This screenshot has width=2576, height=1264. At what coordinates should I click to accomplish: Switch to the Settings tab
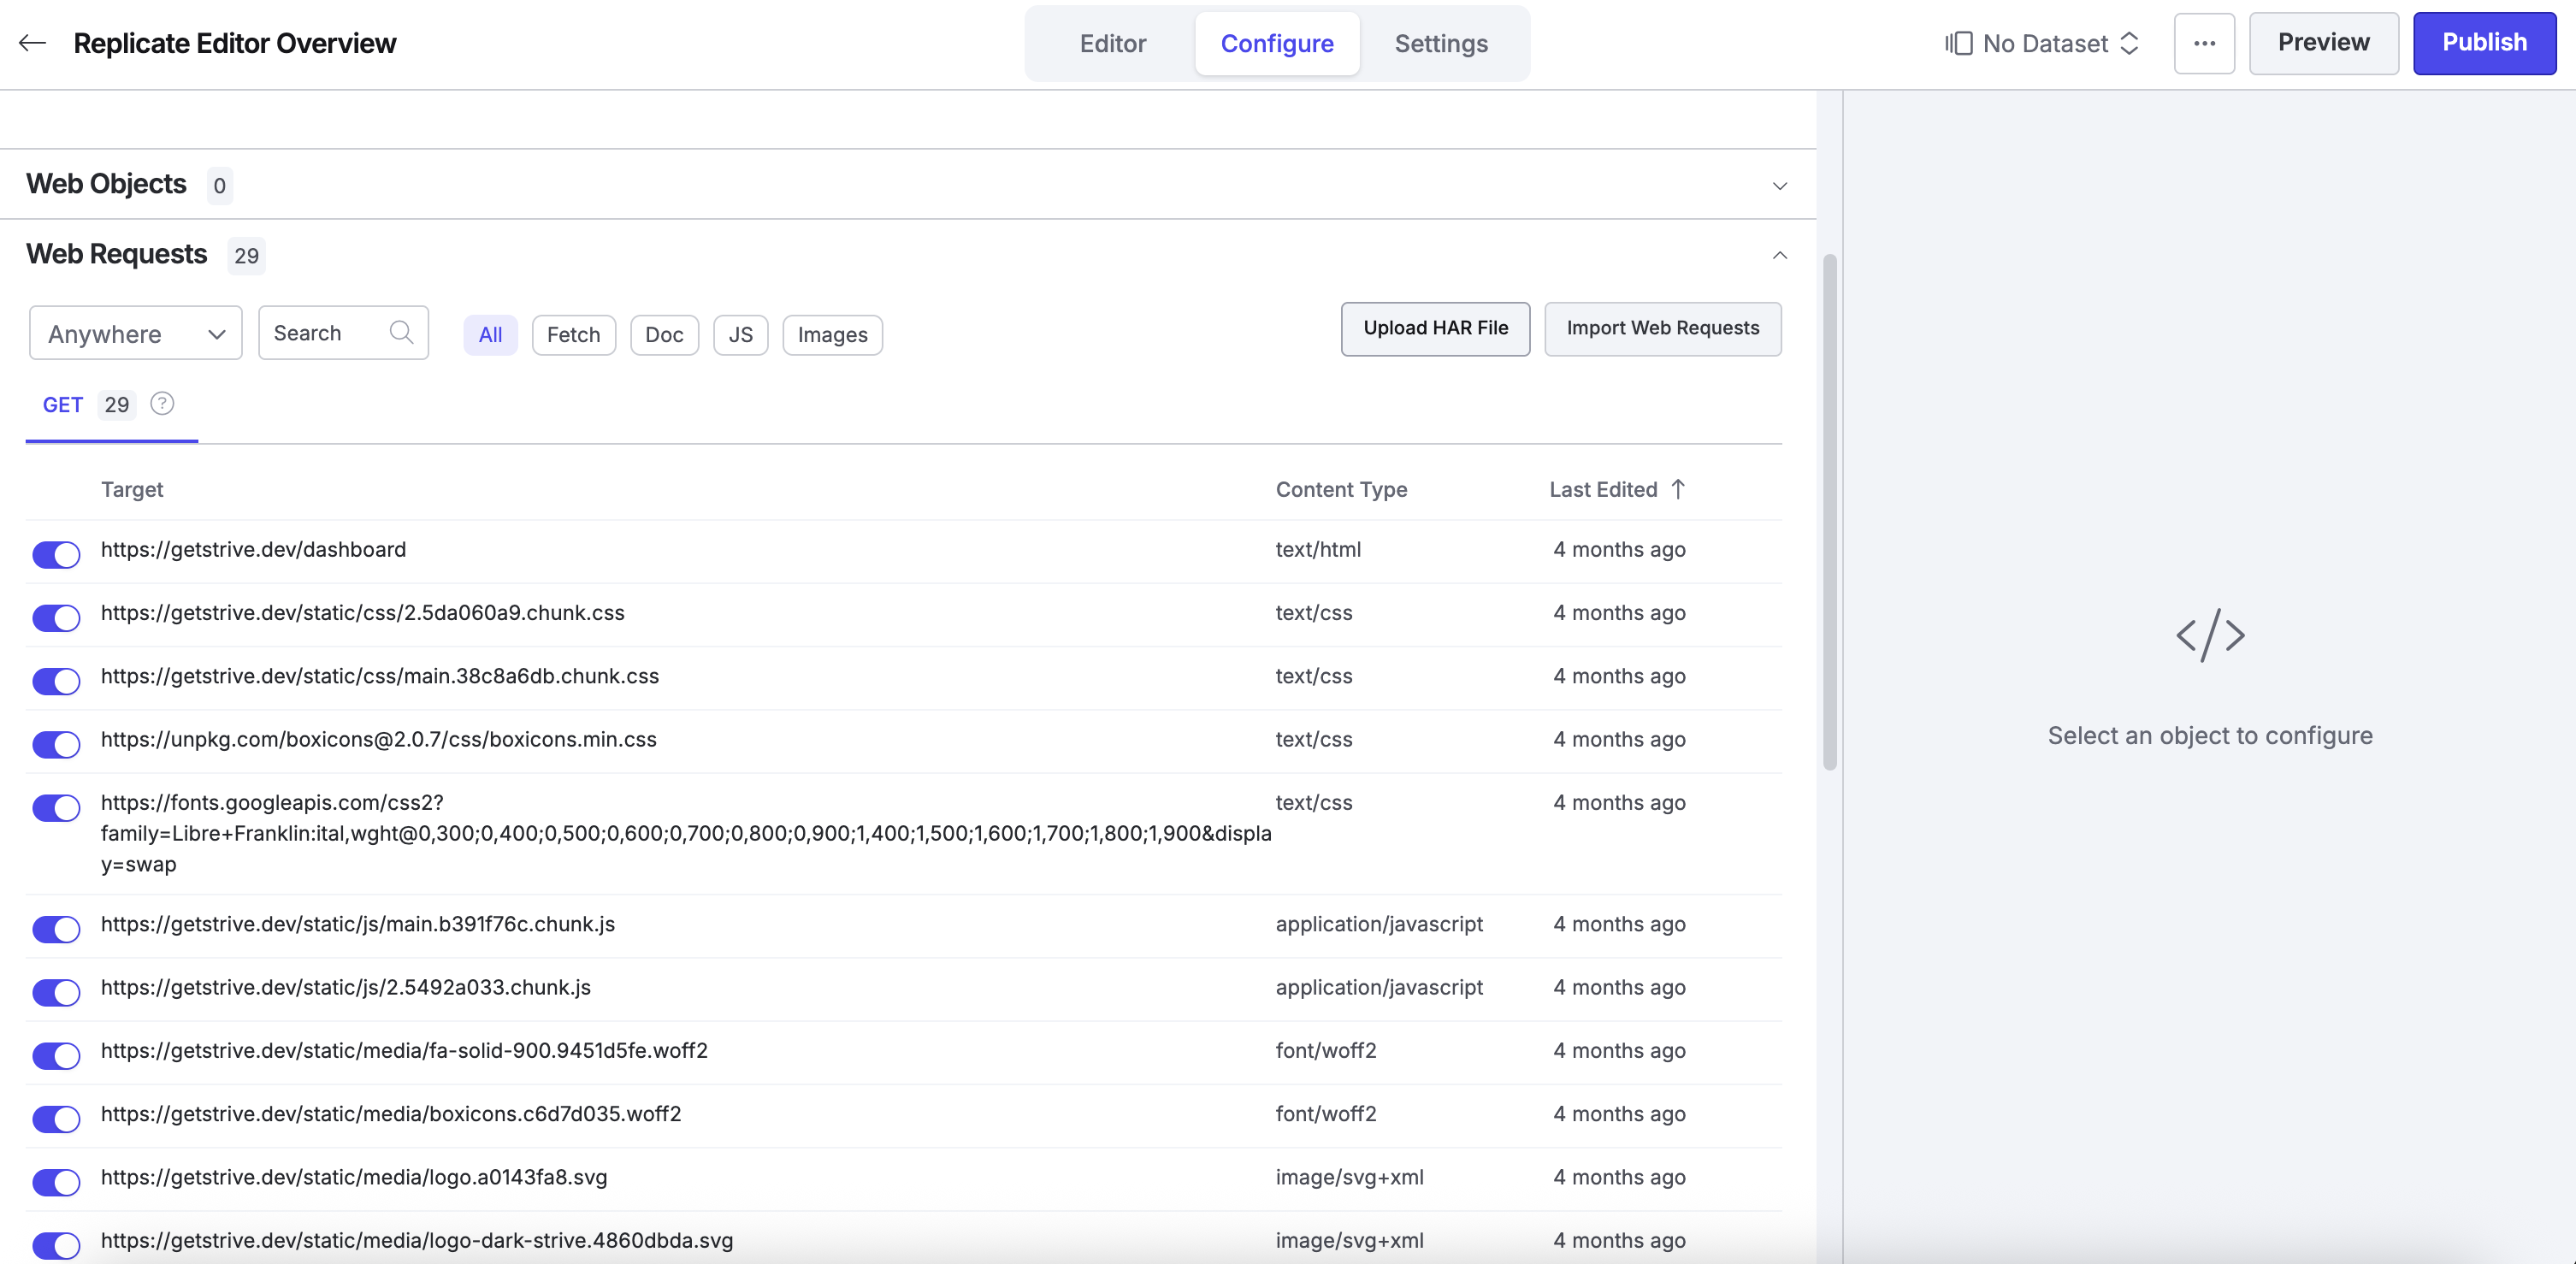click(x=1441, y=44)
